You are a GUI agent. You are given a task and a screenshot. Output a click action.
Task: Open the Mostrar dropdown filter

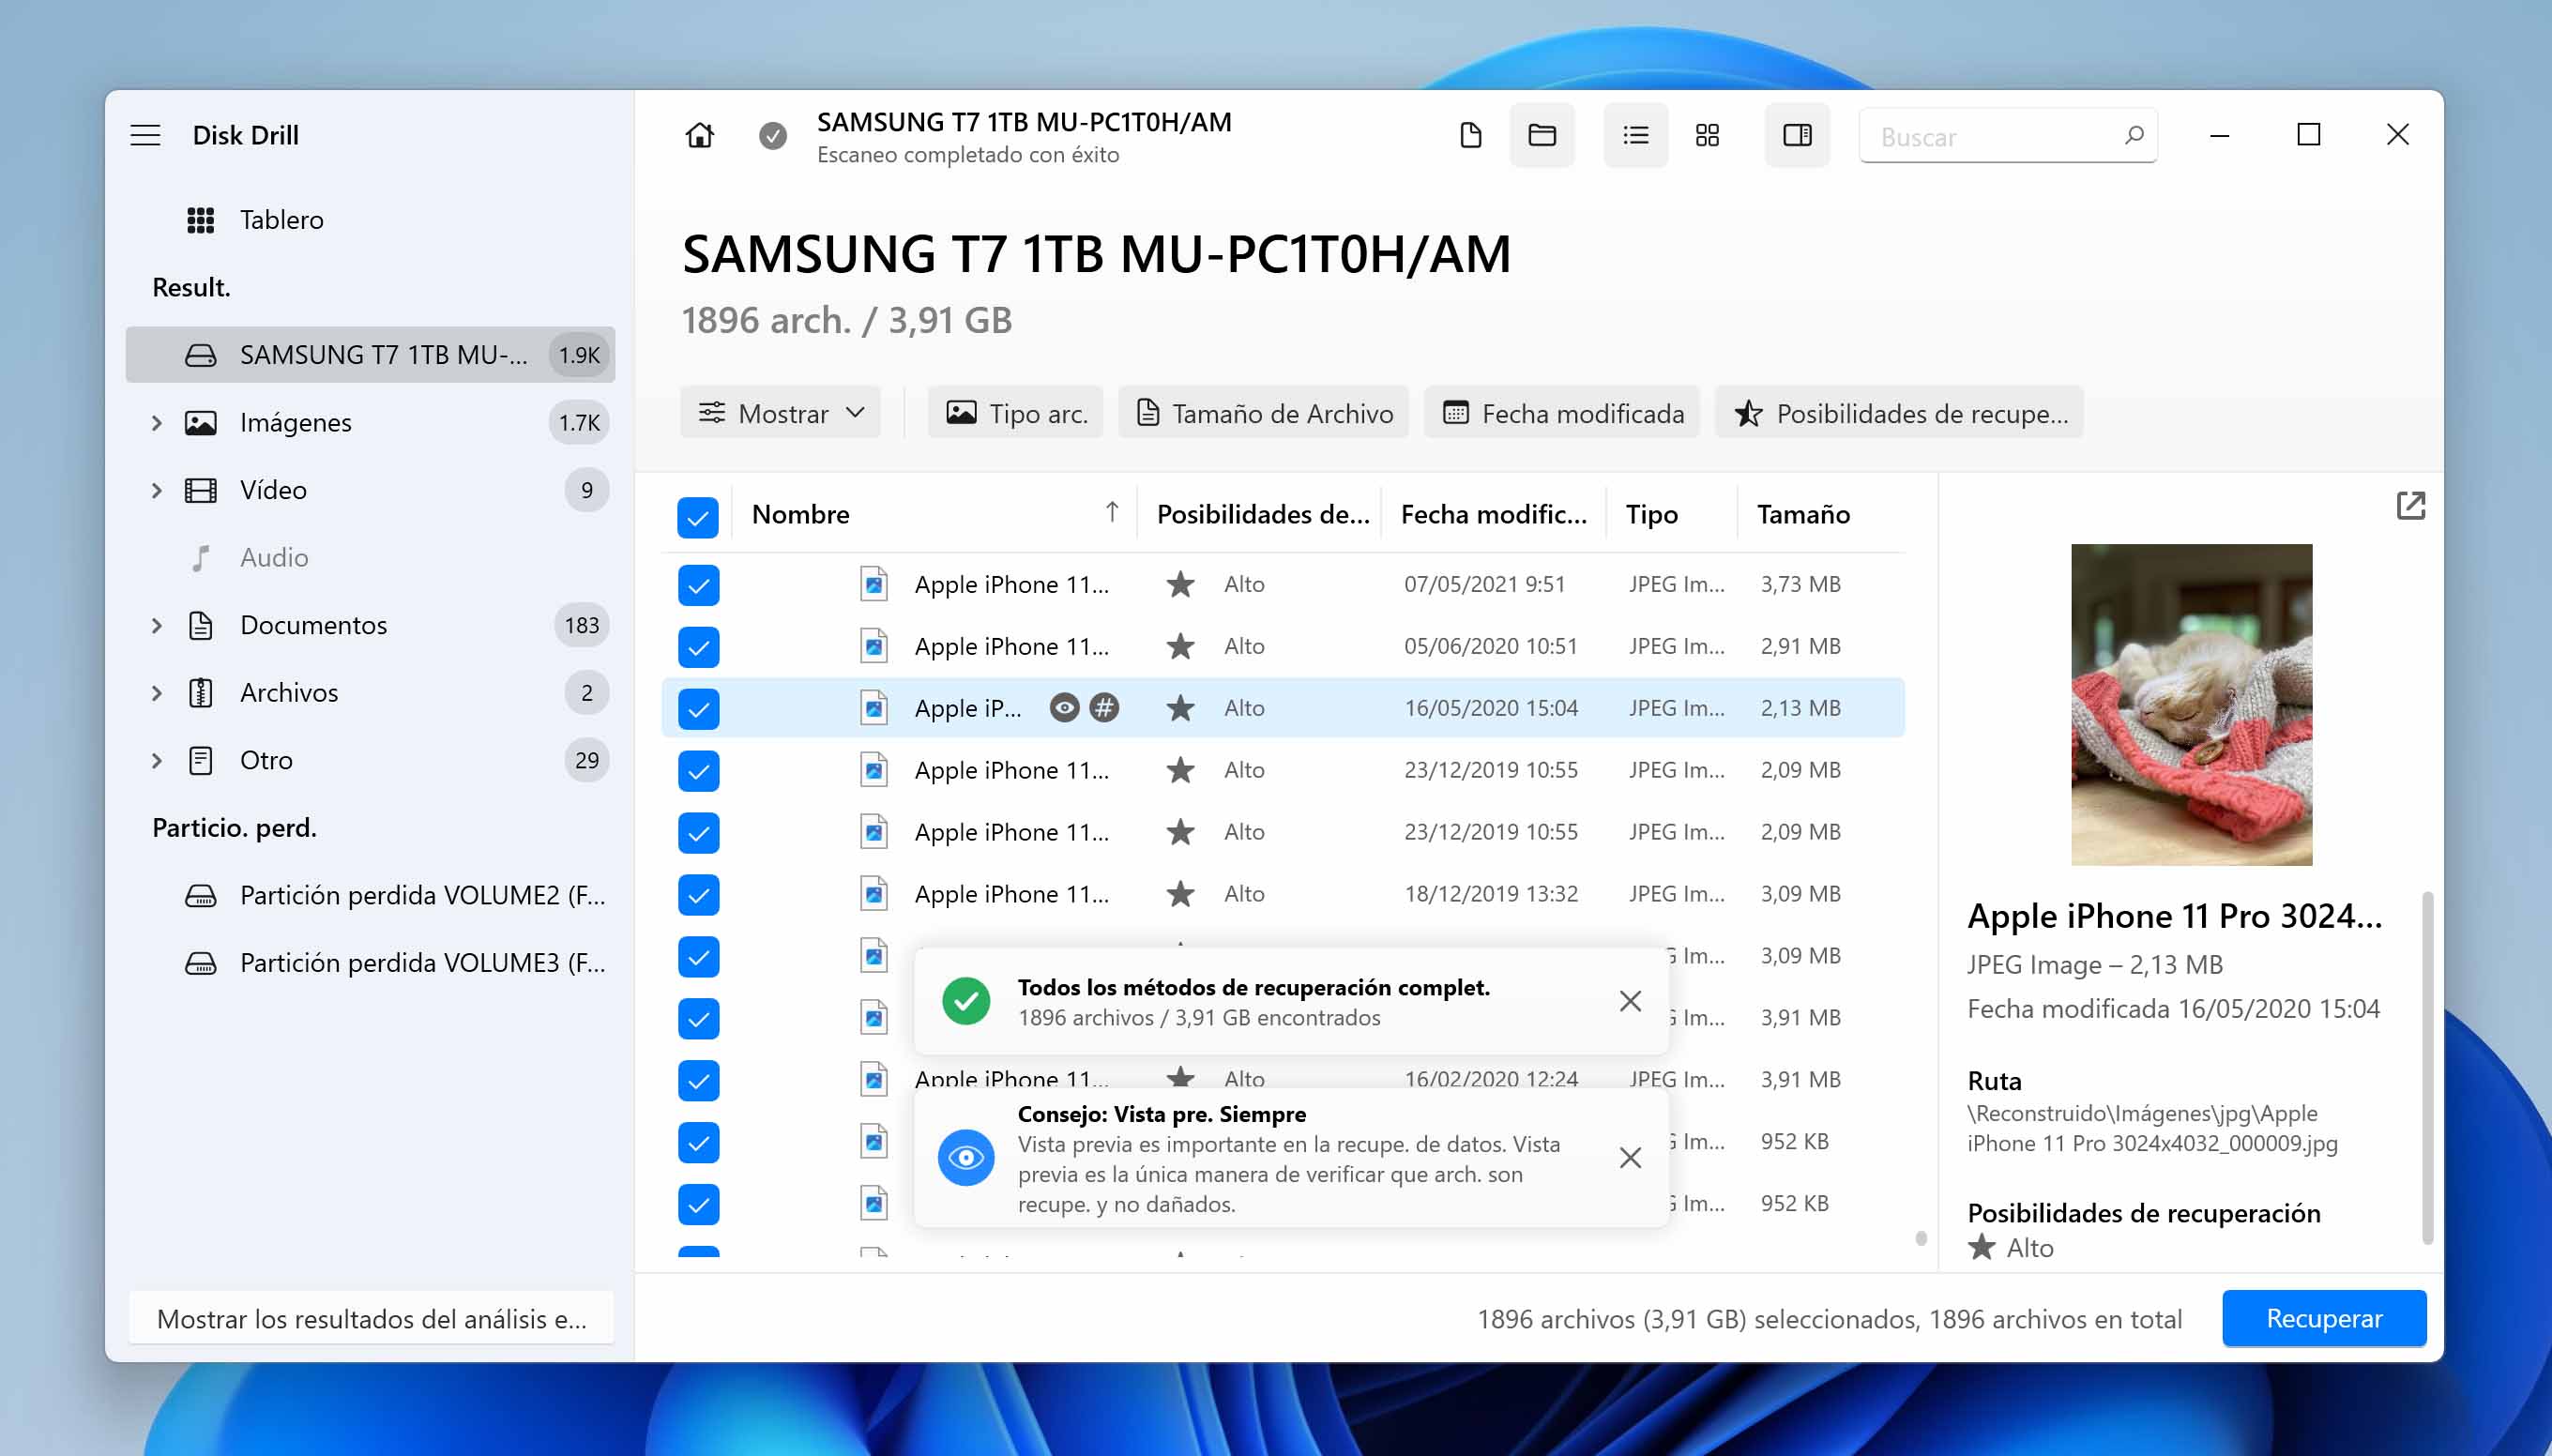[x=780, y=413]
